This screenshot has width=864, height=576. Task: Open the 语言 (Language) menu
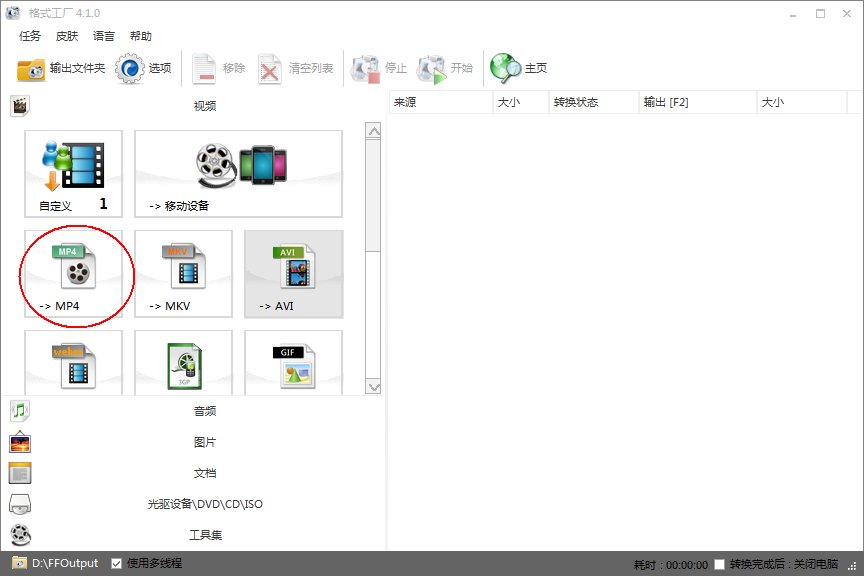point(103,36)
